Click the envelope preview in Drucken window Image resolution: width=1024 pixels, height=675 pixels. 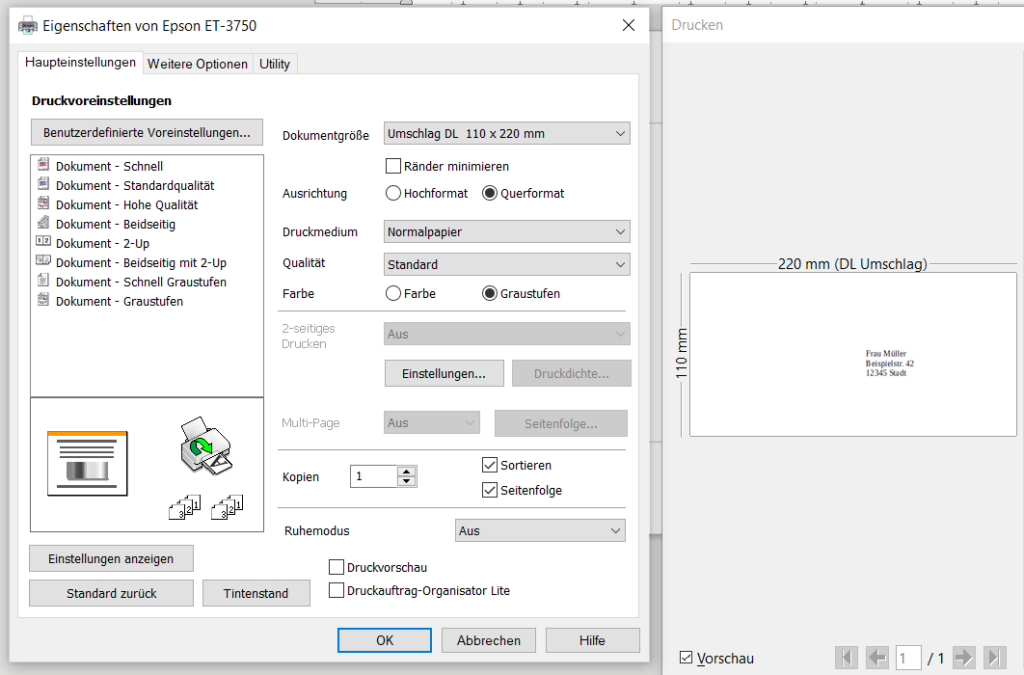[x=853, y=354]
